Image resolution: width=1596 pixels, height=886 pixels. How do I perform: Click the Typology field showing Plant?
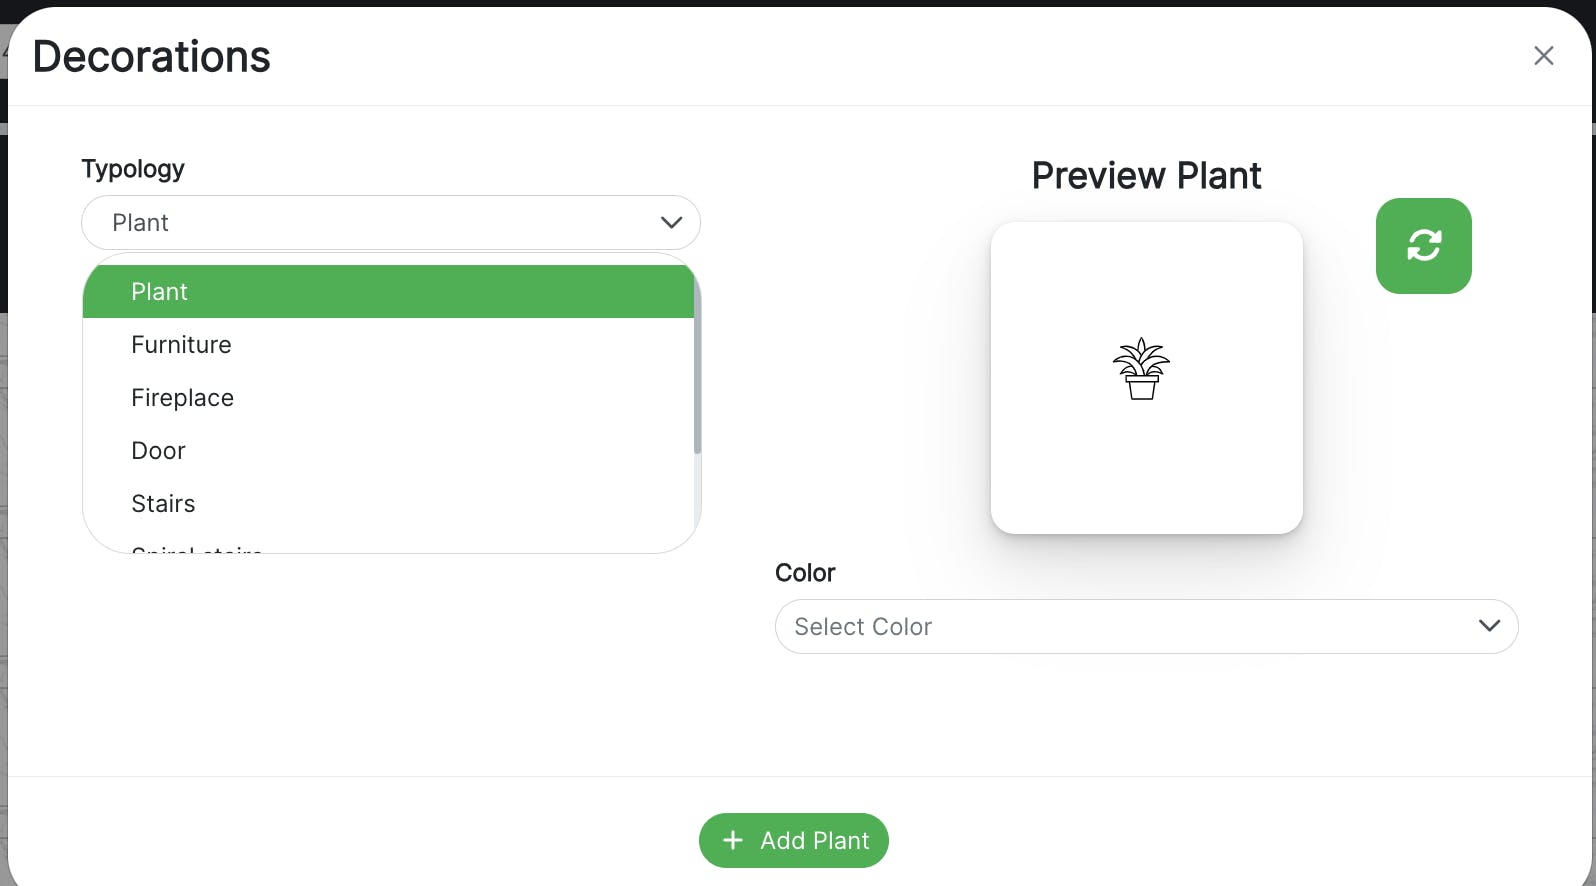point(370,222)
